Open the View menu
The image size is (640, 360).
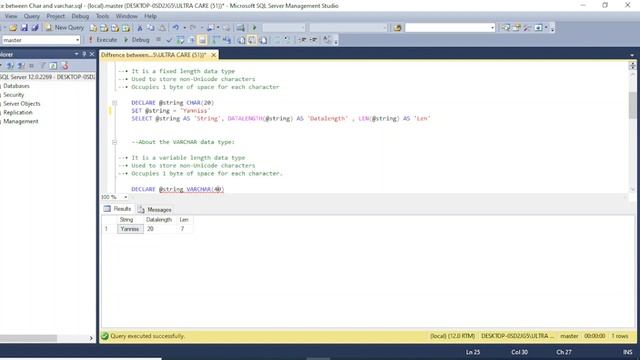pos(11,16)
